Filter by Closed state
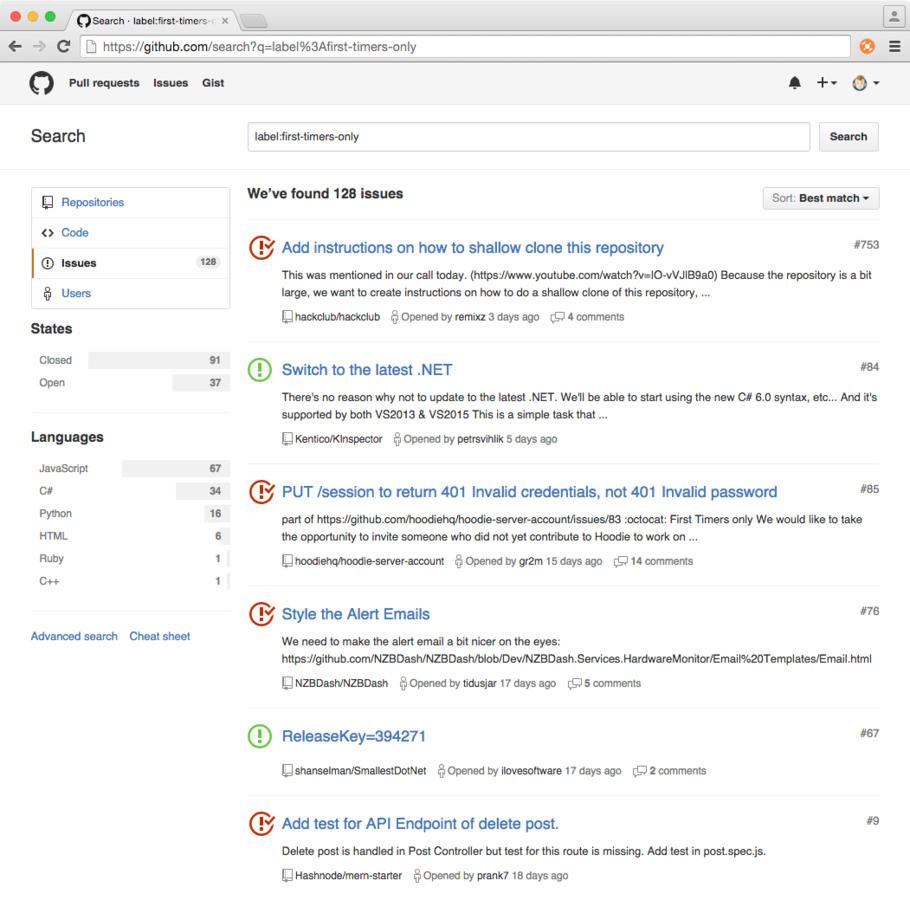The height and width of the screenshot is (900, 910). point(131,360)
